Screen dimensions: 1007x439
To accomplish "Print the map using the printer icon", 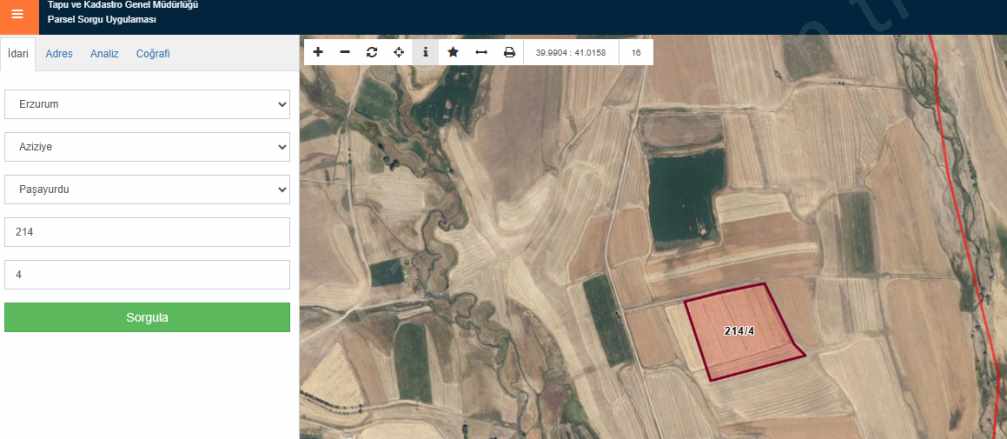I will click(509, 52).
